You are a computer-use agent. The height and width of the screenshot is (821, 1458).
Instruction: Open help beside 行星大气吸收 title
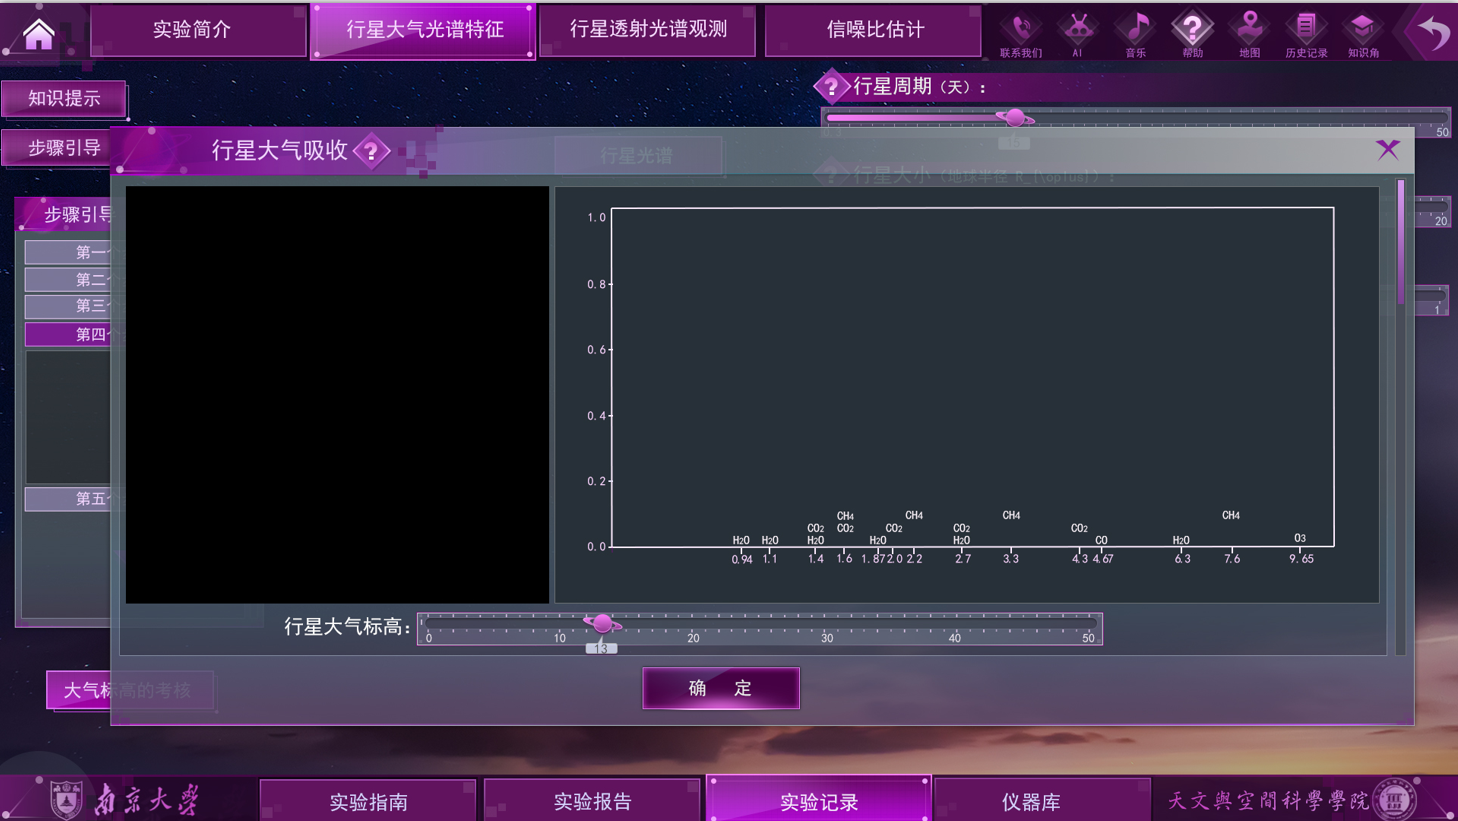pos(371,151)
